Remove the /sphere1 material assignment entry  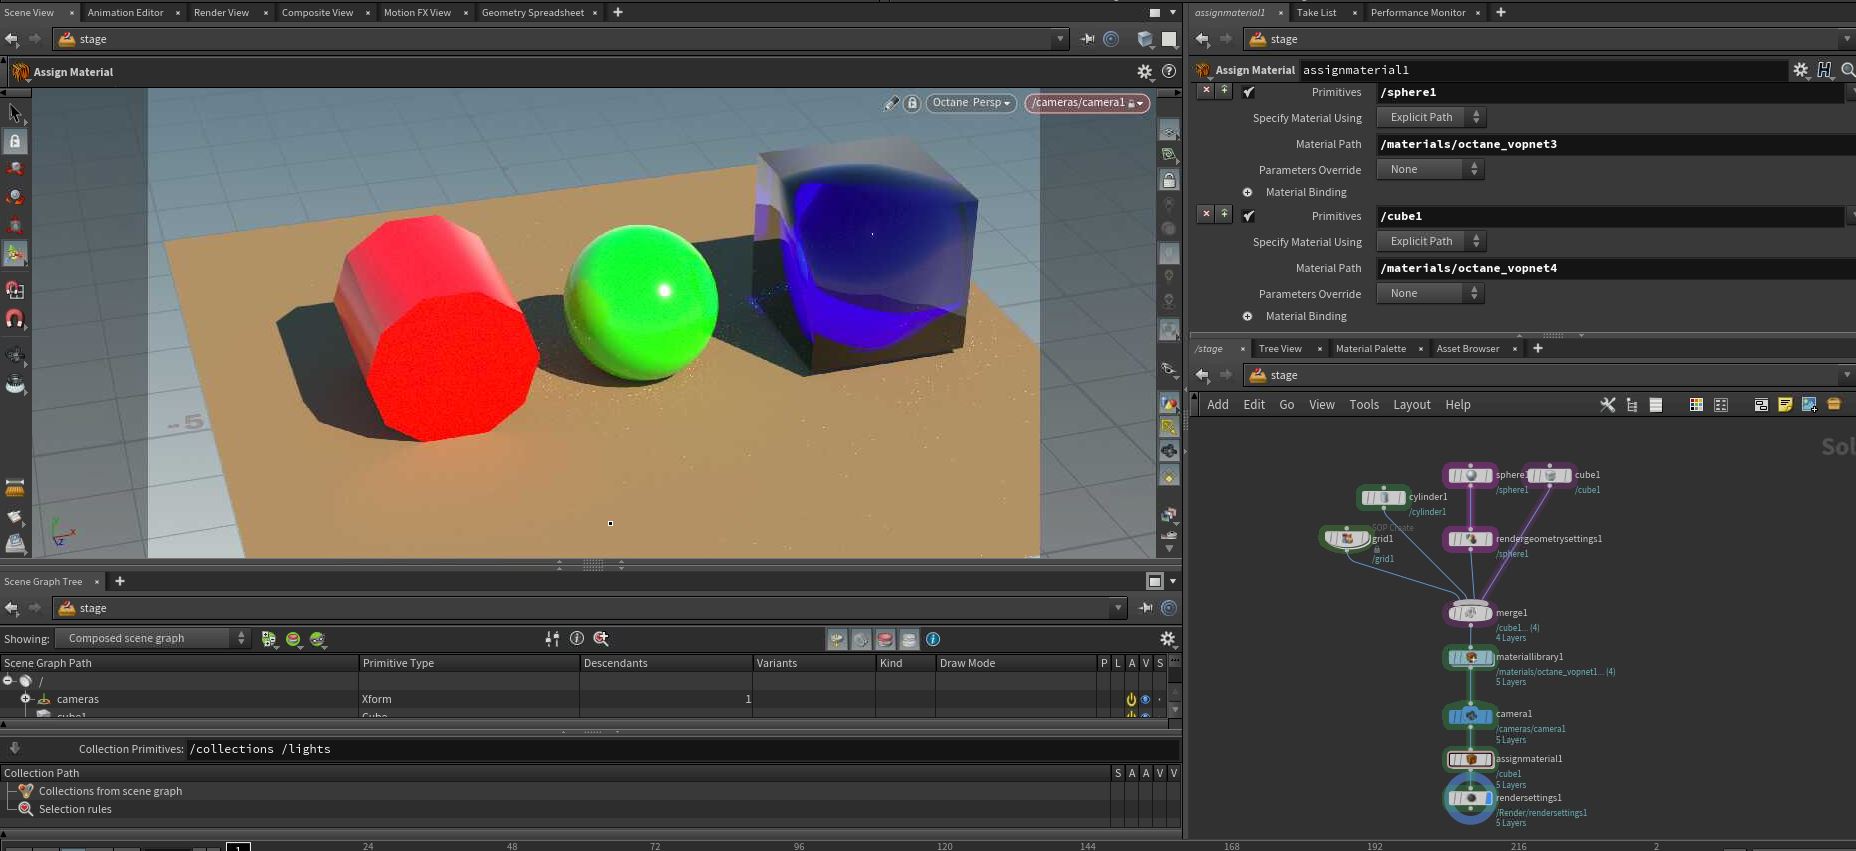click(1206, 90)
